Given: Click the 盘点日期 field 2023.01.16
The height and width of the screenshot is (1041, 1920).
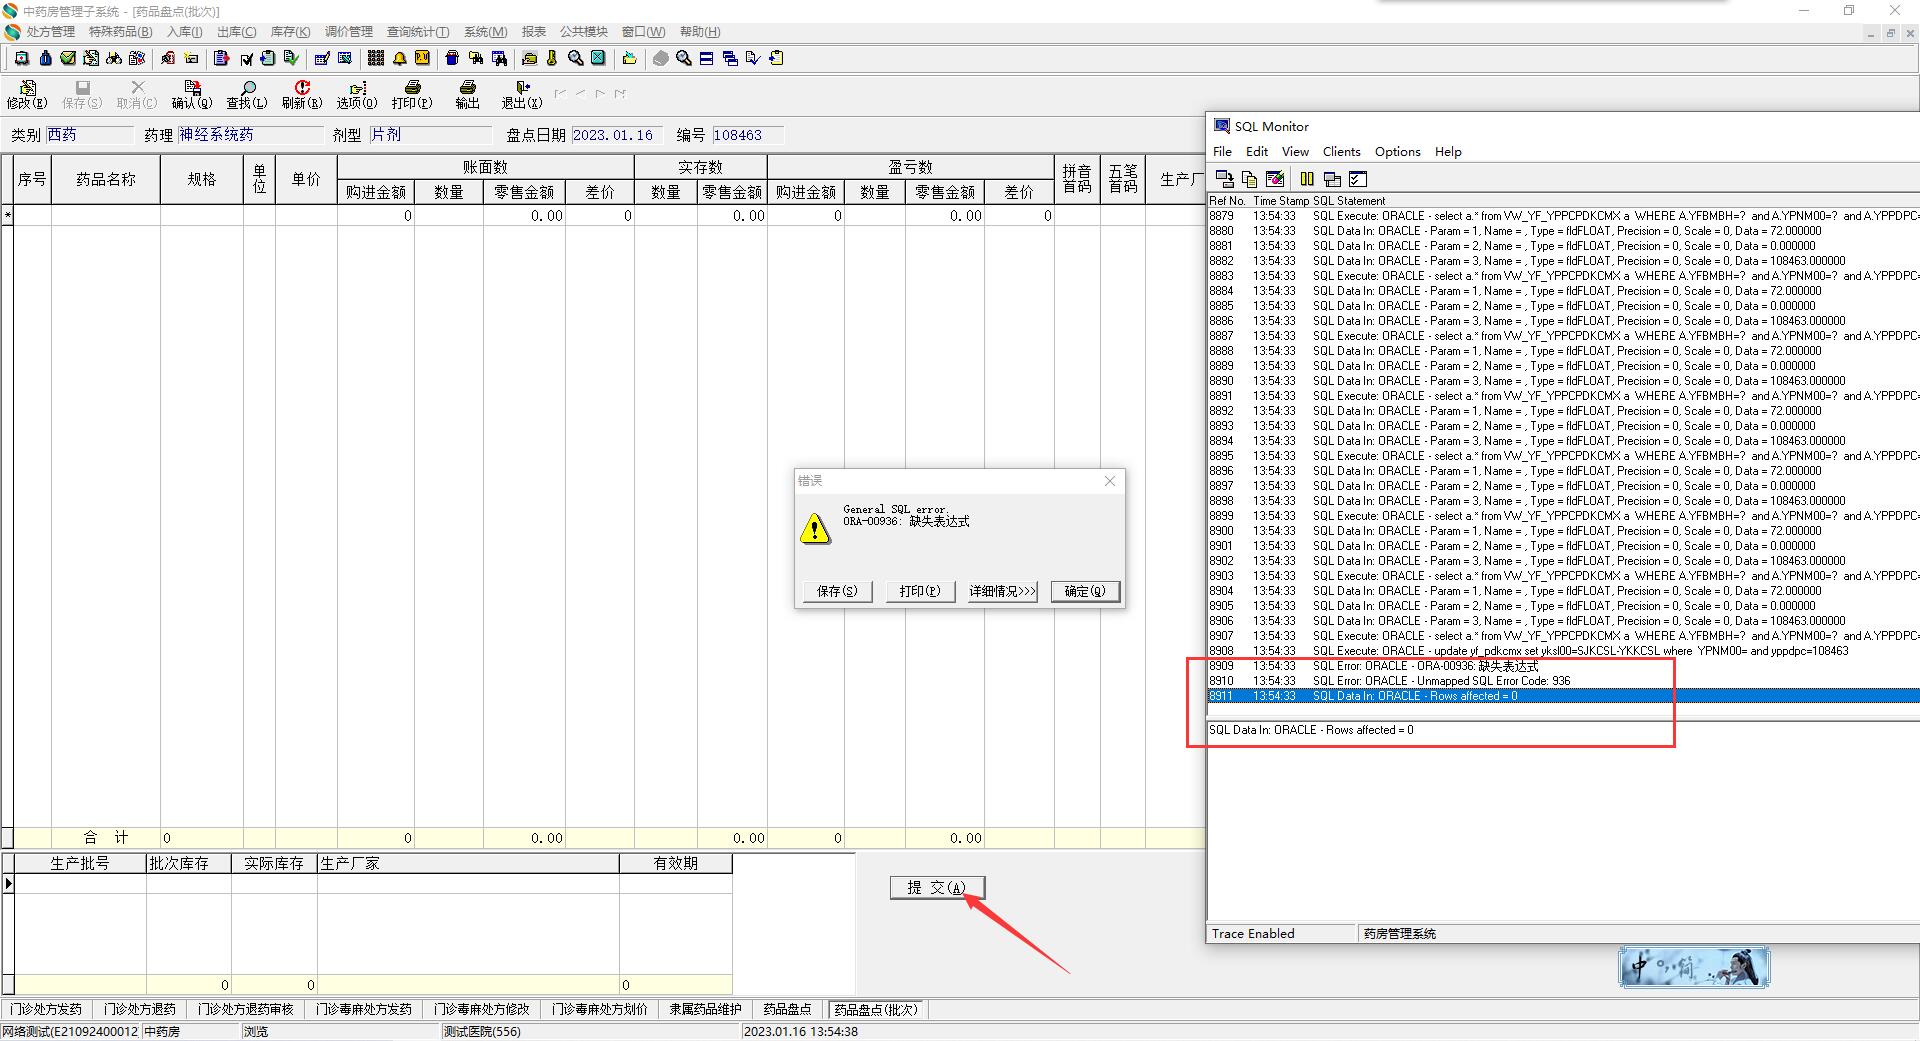Looking at the screenshot, I should pos(617,135).
